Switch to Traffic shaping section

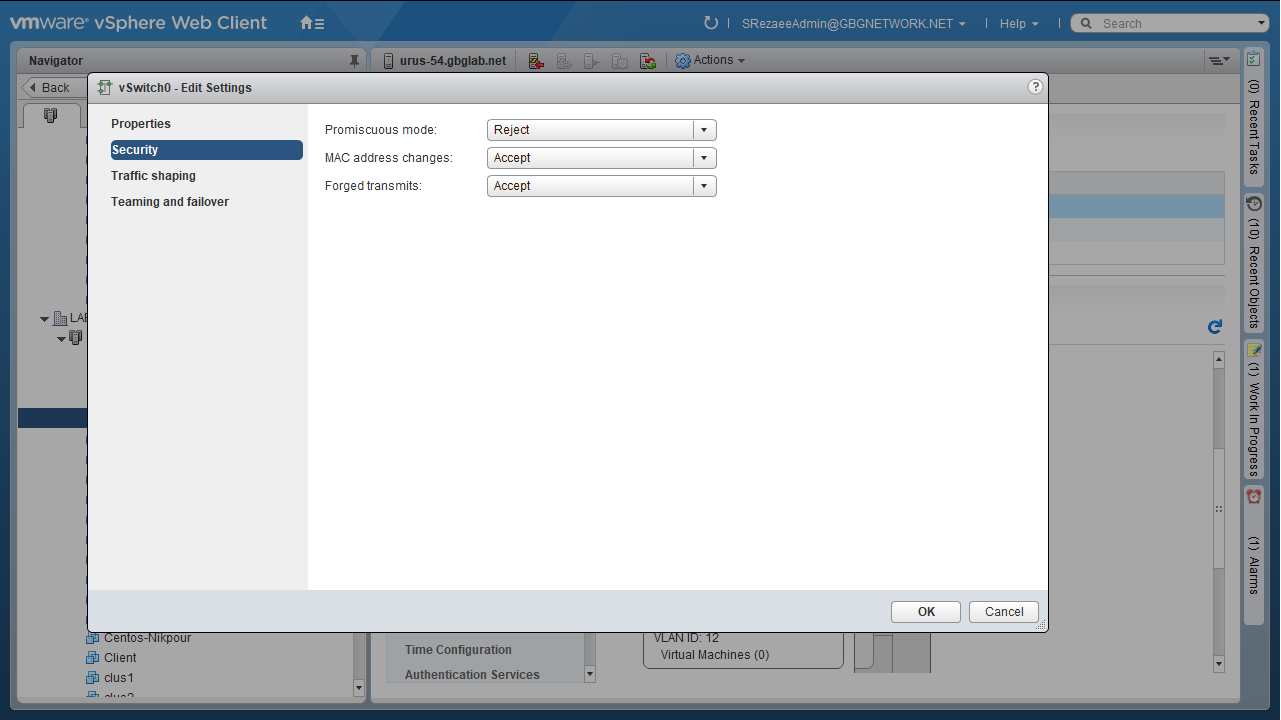[153, 176]
